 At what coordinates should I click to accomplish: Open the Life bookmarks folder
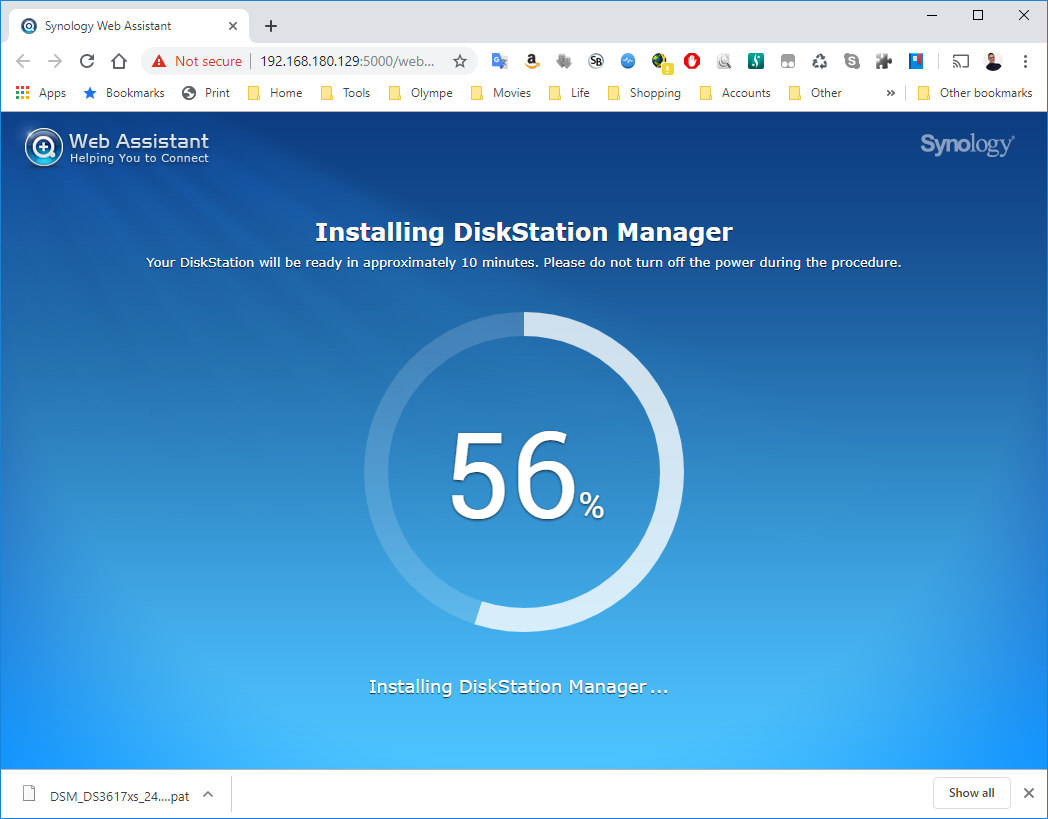pyautogui.click(x=569, y=93)
